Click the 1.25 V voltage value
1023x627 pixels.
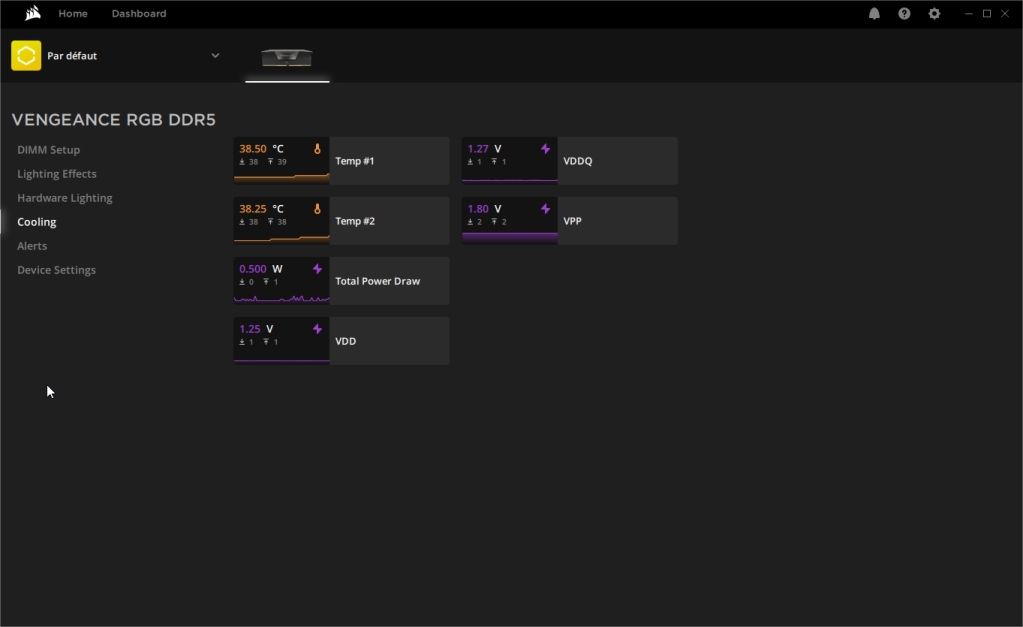coord(256,329)
